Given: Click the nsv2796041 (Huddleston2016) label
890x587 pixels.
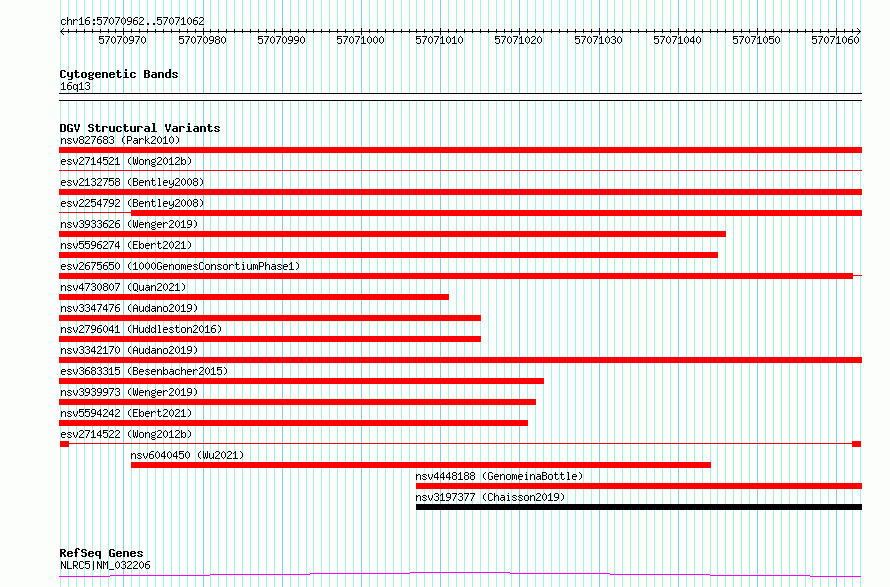Looking at the screenshot, I should click(x=141, y=329).
